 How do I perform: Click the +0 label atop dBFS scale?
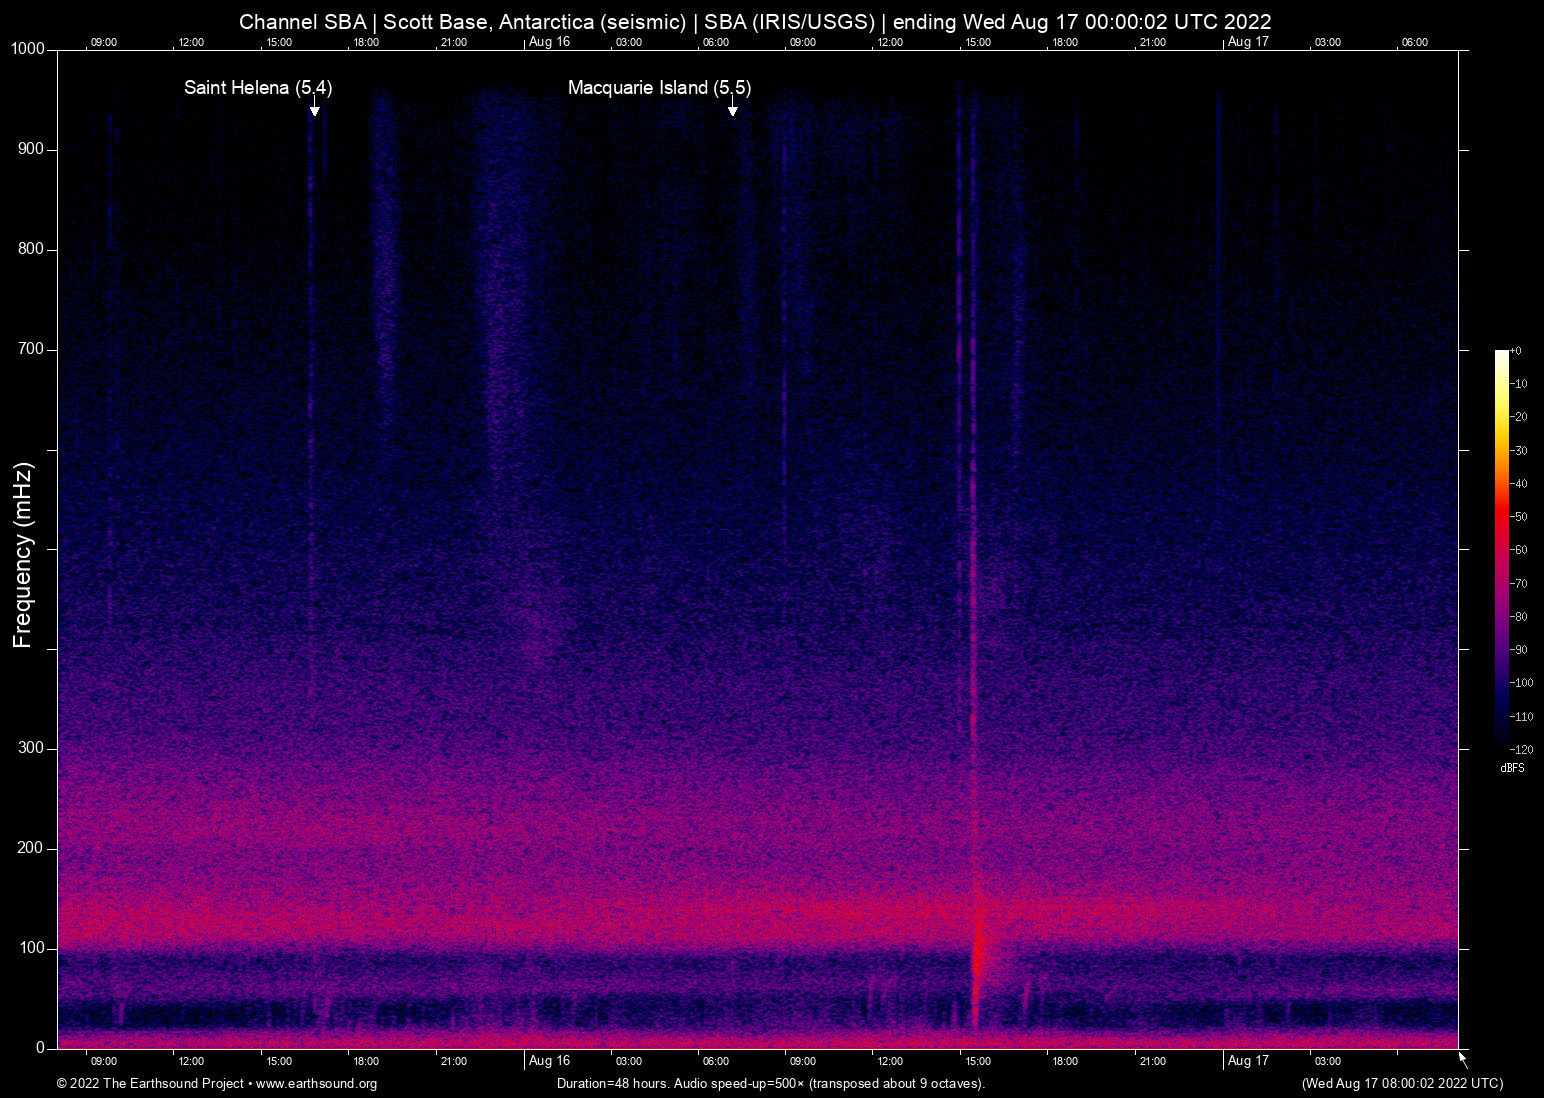(x=1516, y=351)
